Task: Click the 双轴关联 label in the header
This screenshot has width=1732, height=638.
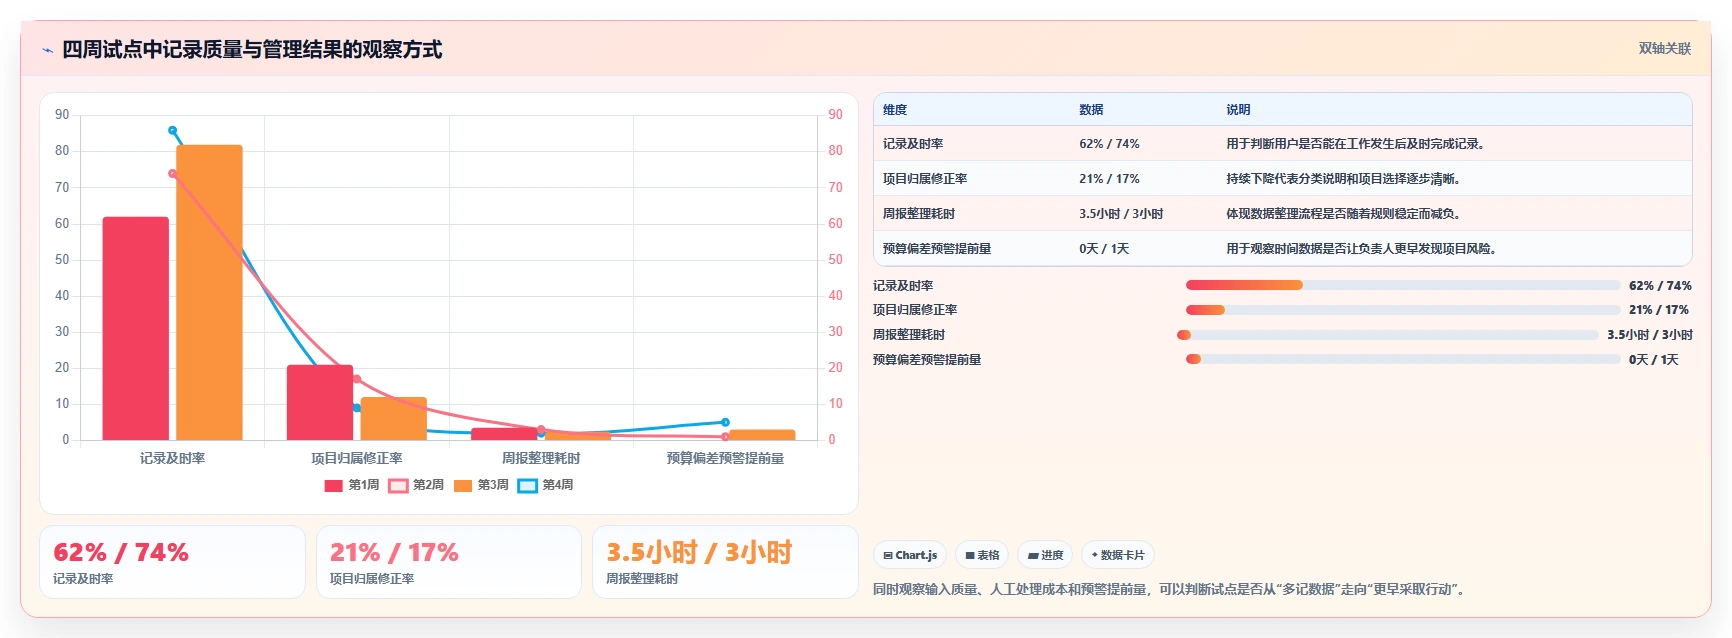Action: (1664, 48)
